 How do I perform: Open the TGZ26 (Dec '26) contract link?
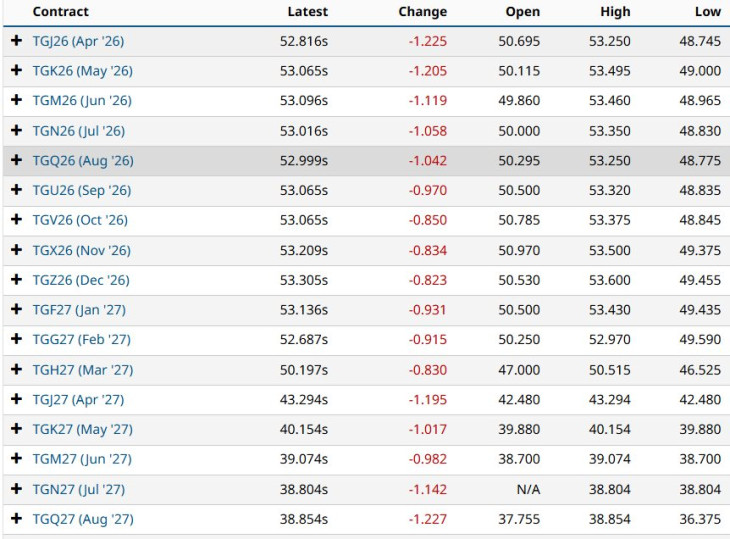(80, 280)
